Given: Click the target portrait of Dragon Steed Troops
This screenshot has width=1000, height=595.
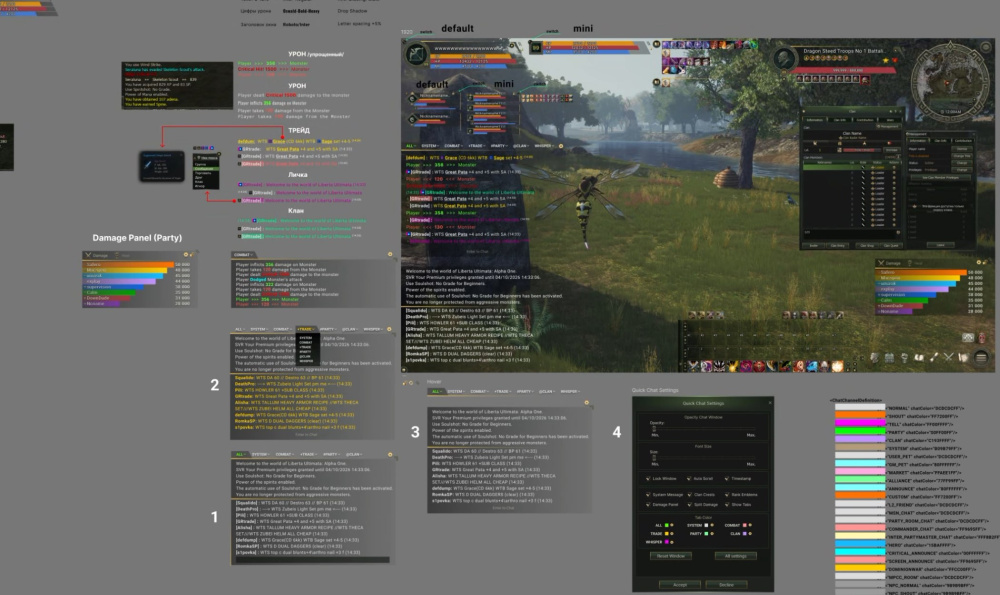Looking at the screenshot, I should tap(784, 59).
